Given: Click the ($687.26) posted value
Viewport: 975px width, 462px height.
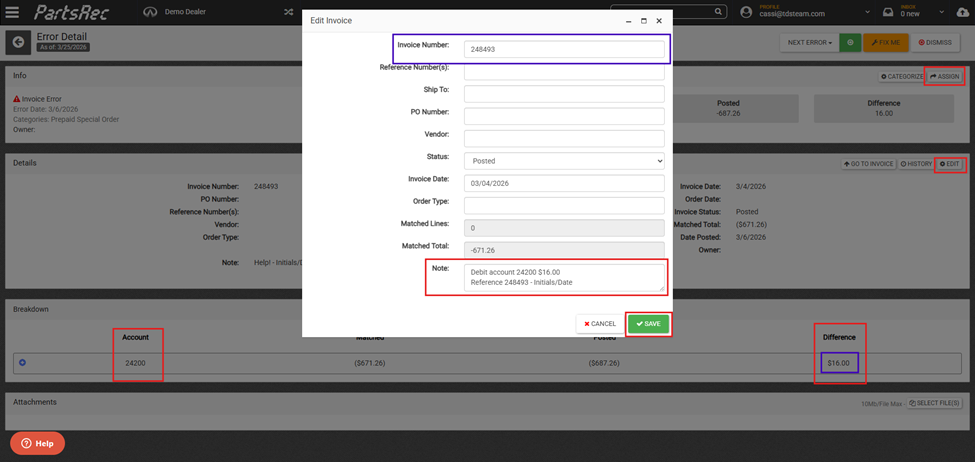Looking at the screenshot, I should pyautogui.click(x=604, y=363).
